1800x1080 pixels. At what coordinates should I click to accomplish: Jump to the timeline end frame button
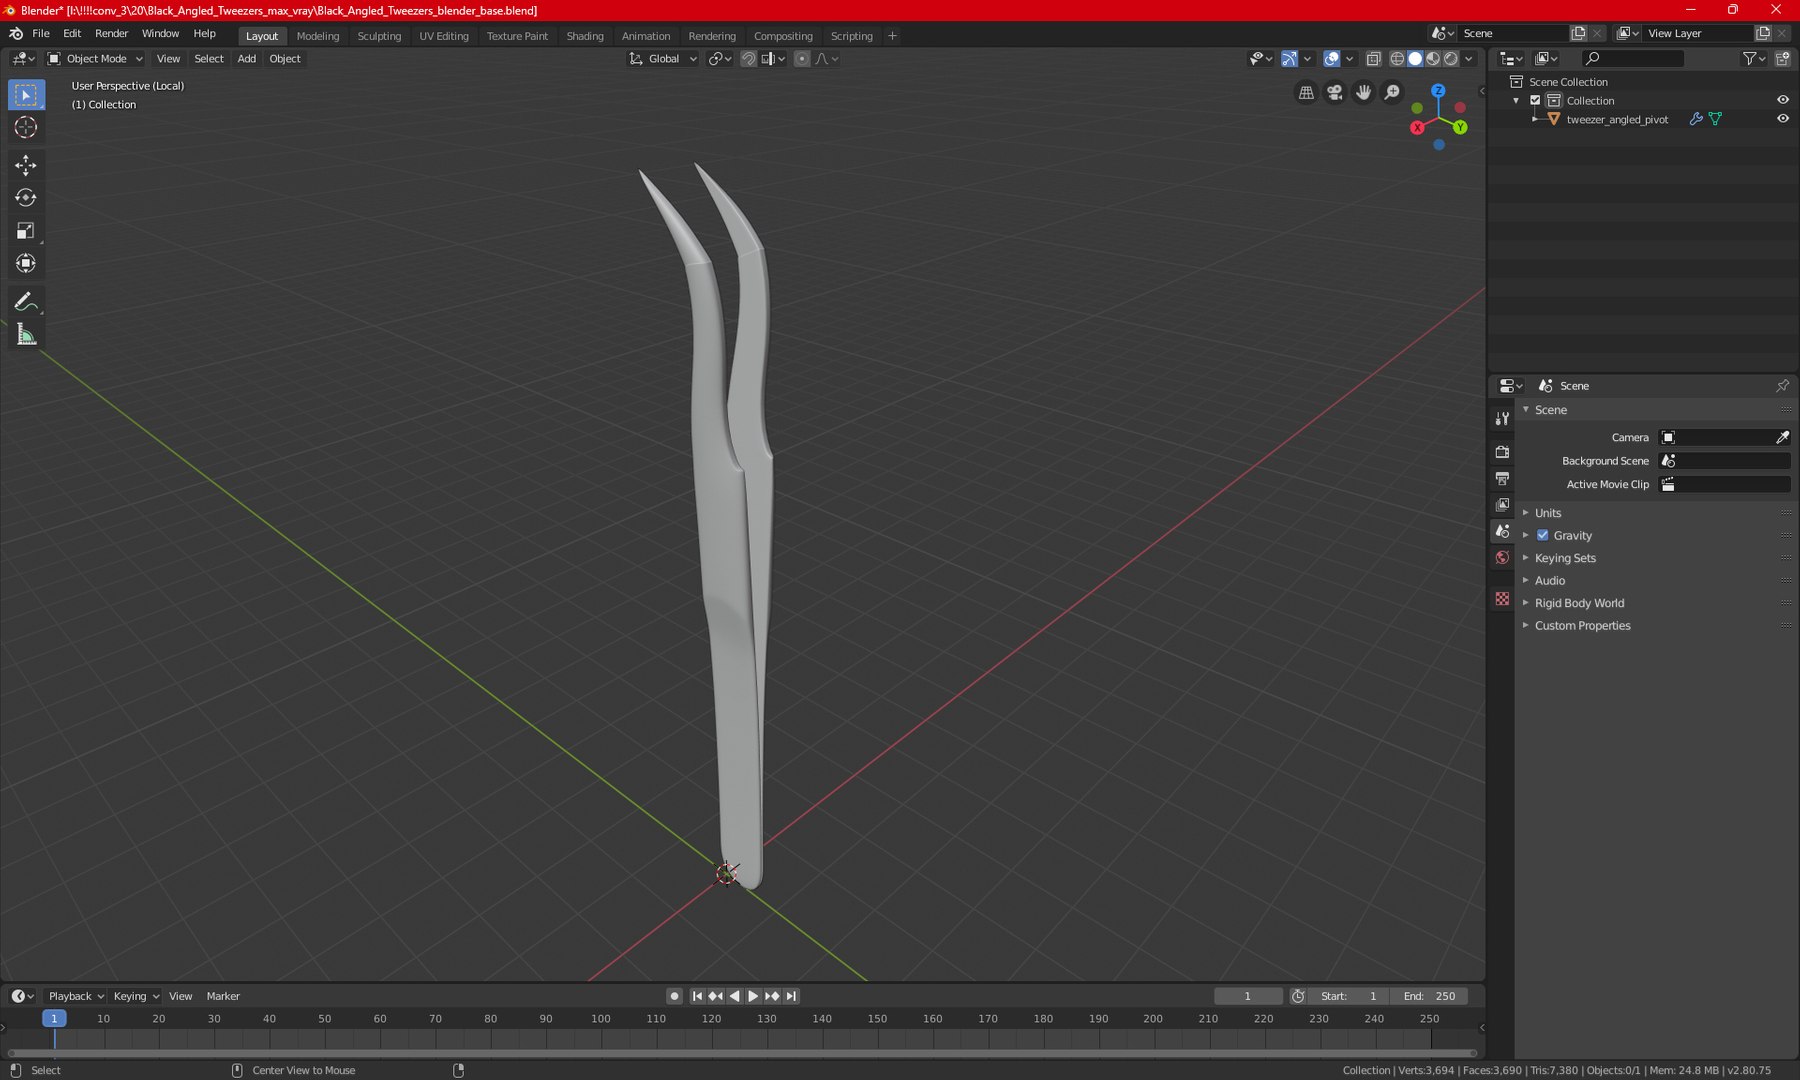pyautogui.click(x=792, y=996)
